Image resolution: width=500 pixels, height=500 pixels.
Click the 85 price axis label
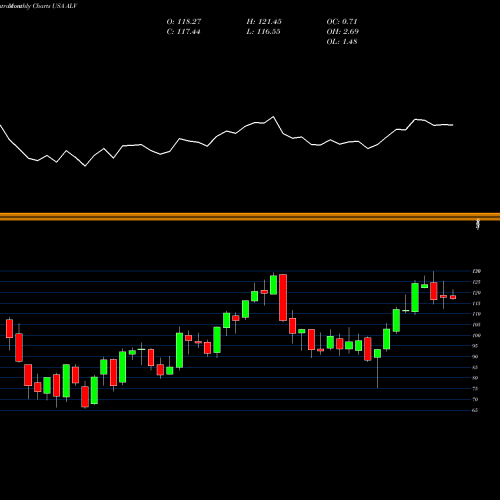click(475, 367)
